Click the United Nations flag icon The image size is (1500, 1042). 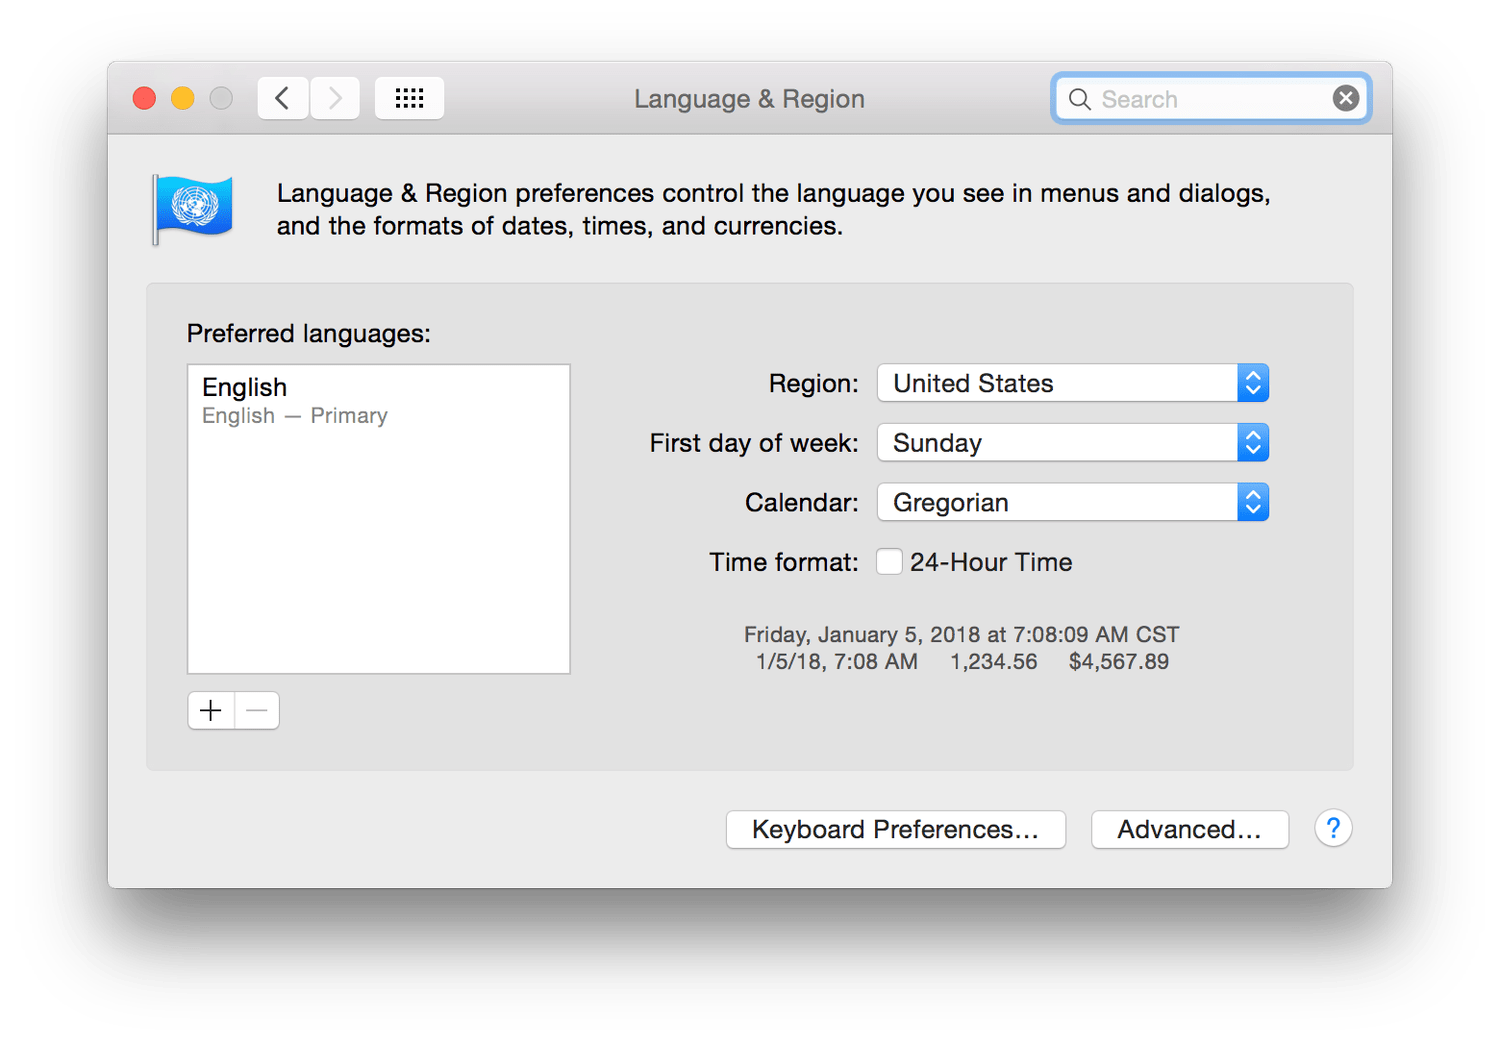(x=194, y=208)
